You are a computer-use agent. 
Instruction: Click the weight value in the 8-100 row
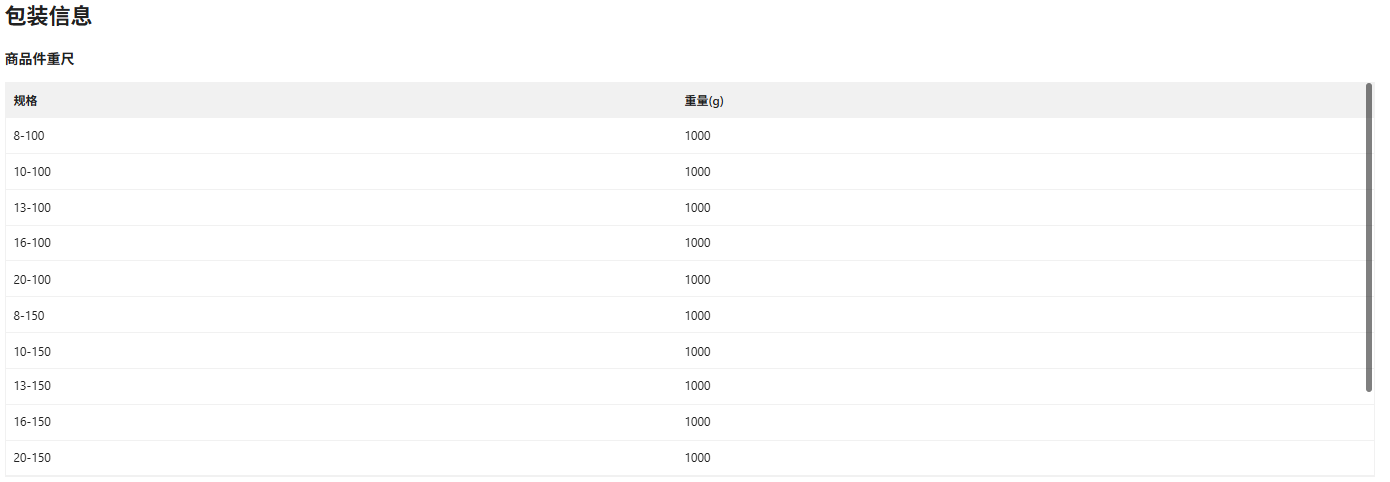[698, 136]
